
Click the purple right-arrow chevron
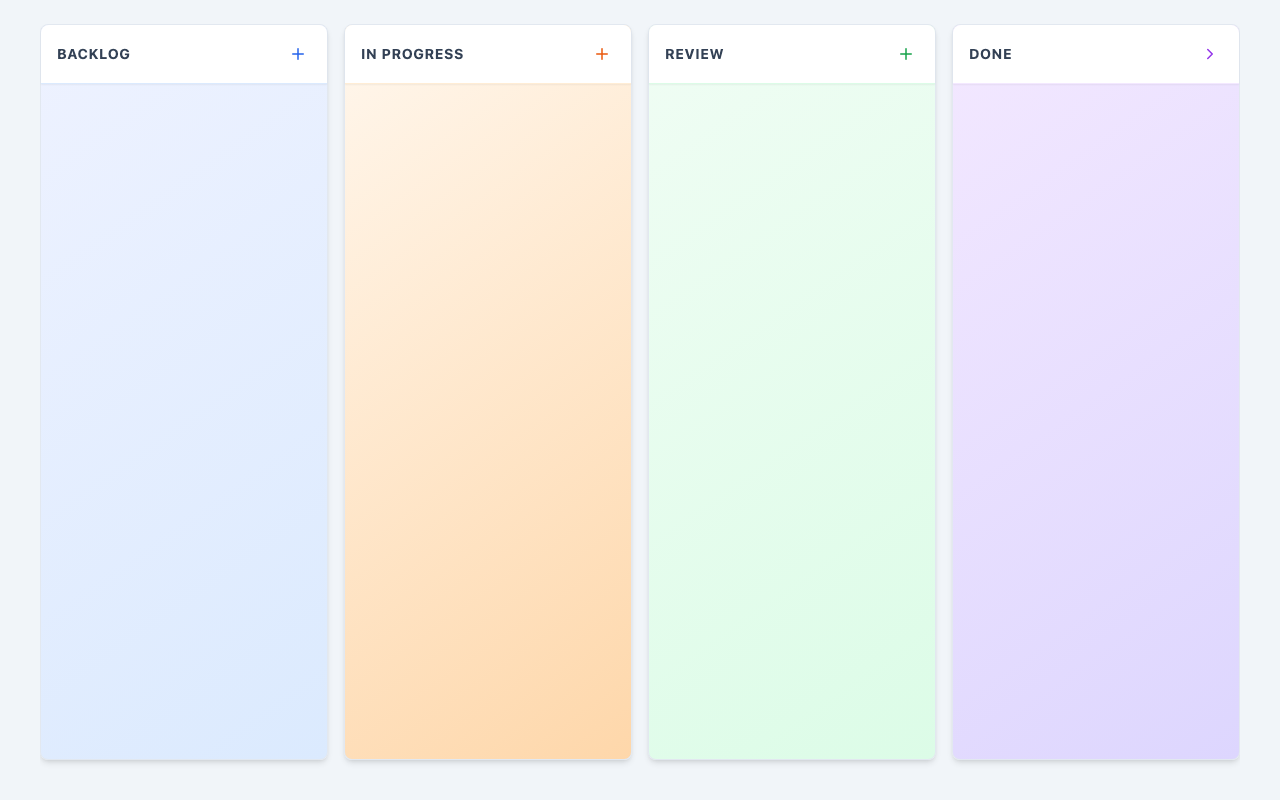pyautogui.click(x=1210, y=54)
